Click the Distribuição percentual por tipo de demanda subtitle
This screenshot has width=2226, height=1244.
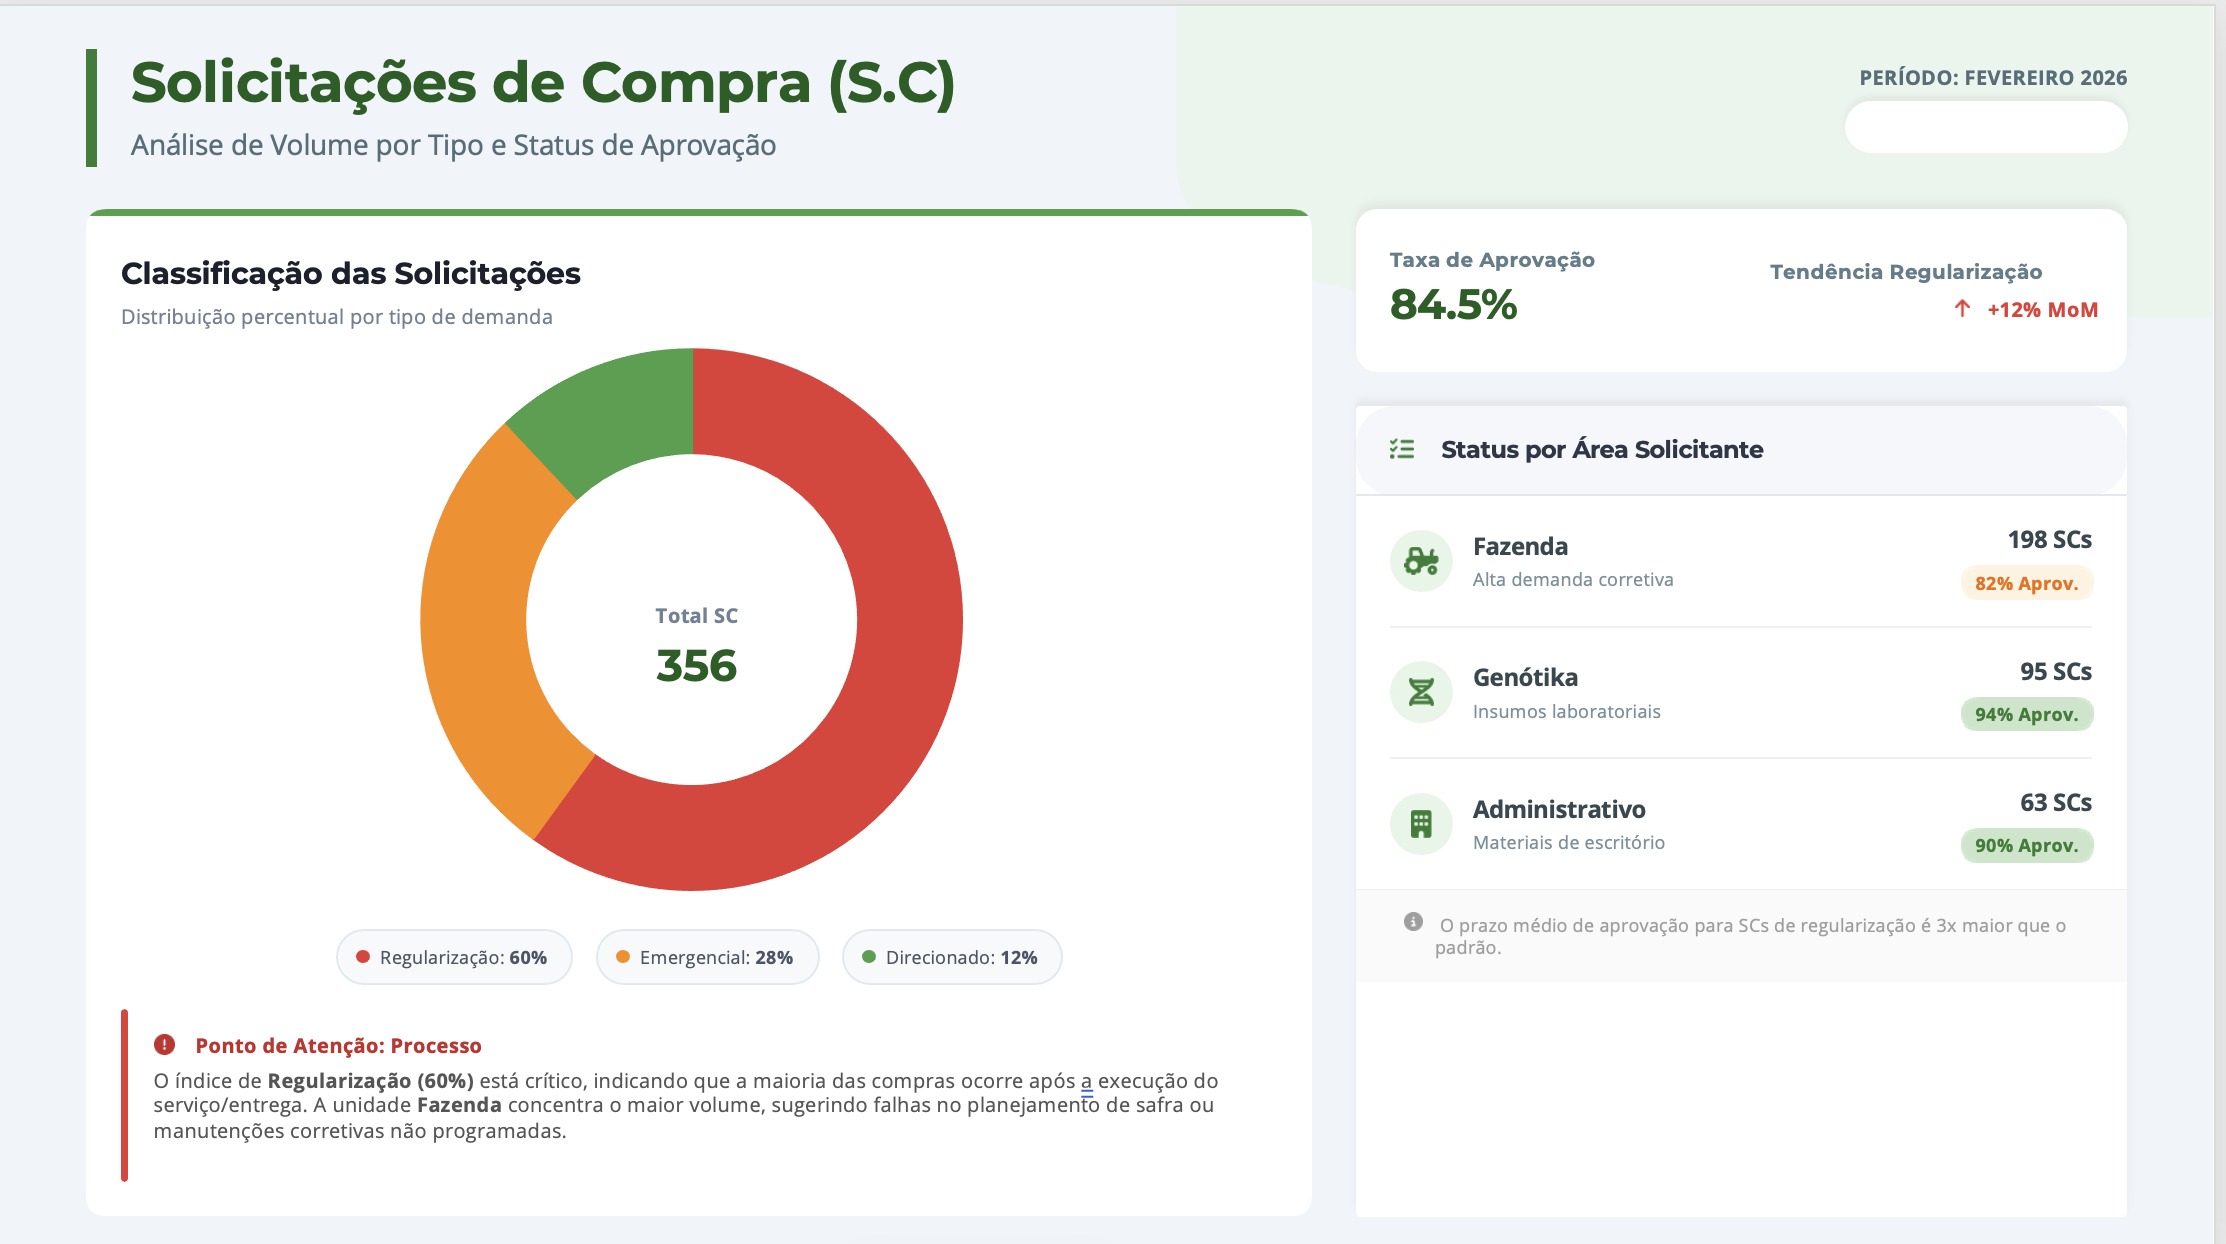coord(337,317)
